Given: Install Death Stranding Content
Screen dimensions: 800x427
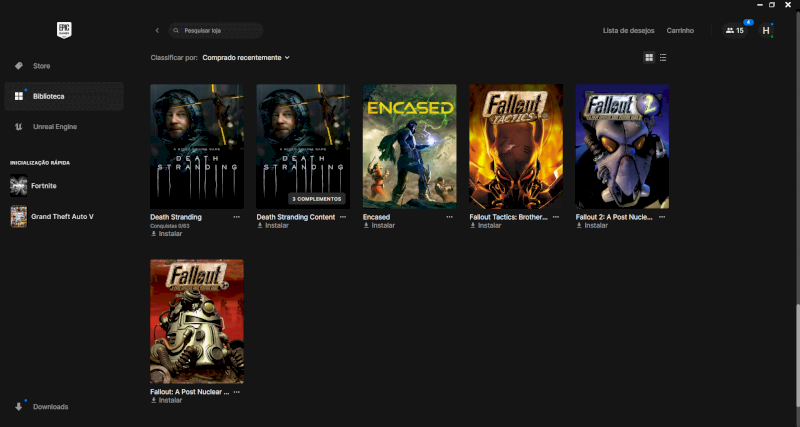Looking at the screenshot, I should pos(272,225).
